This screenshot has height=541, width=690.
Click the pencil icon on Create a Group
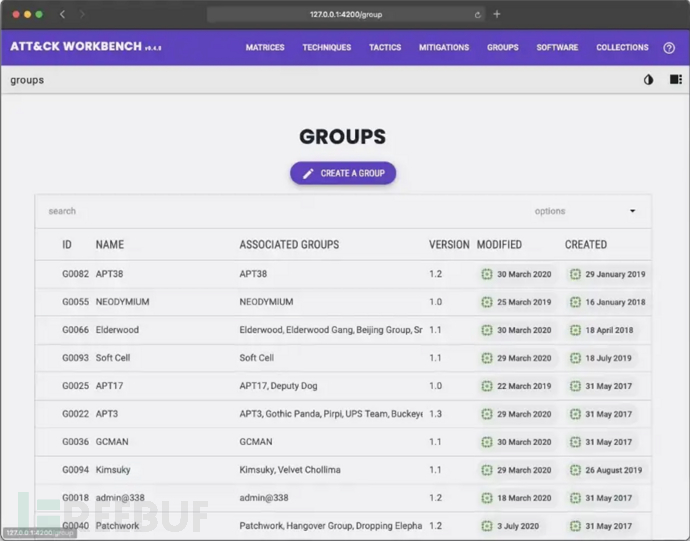tap(308, 174)
